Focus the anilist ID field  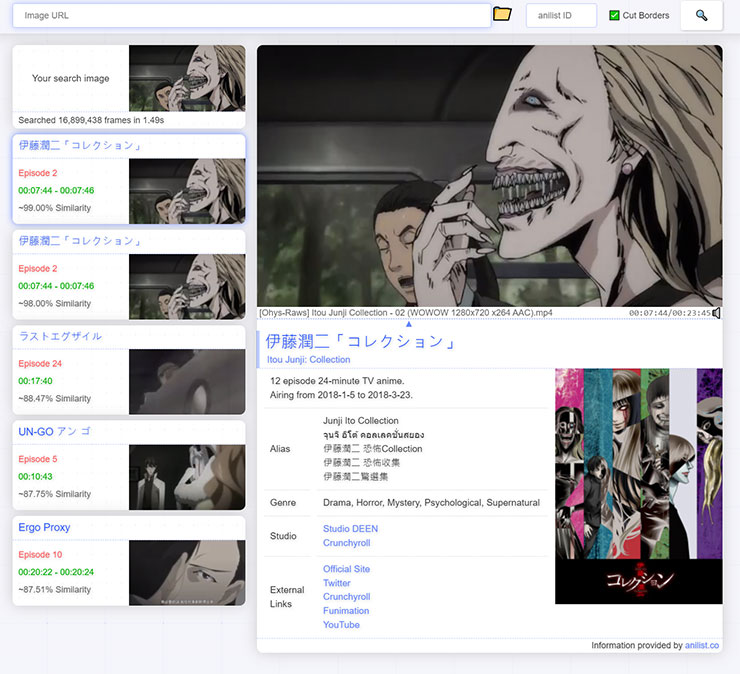click(x=561, y=16)
